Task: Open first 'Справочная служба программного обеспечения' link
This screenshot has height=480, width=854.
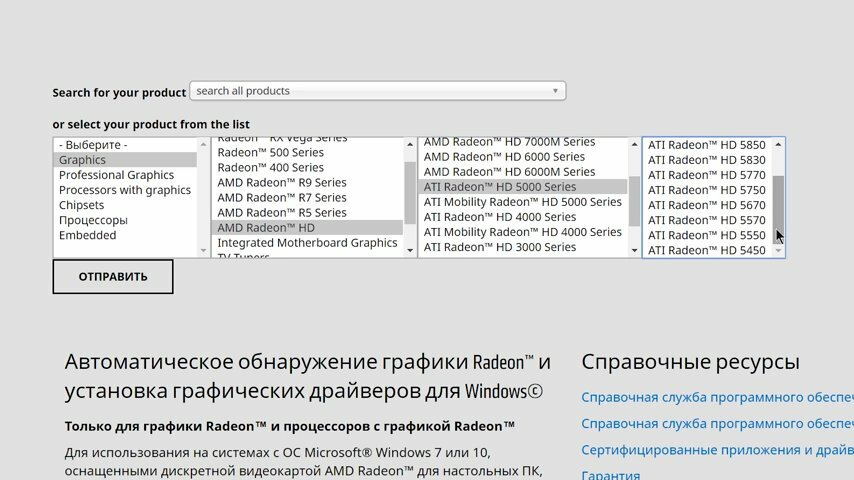Action: pyautogui.click(x=717, y=397)
